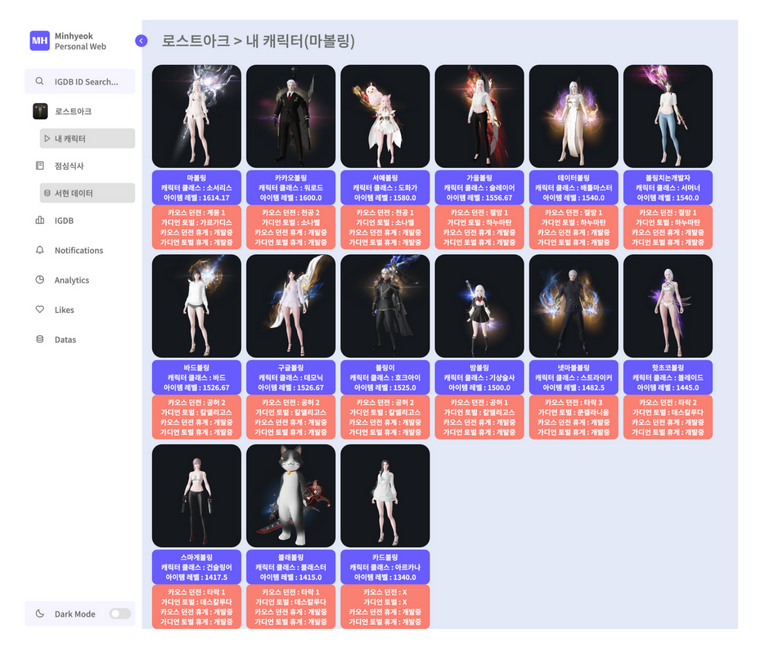The width and height of the screenshot is (773, 651).
Task: Open the Notifications menu item
Action: 80,250
